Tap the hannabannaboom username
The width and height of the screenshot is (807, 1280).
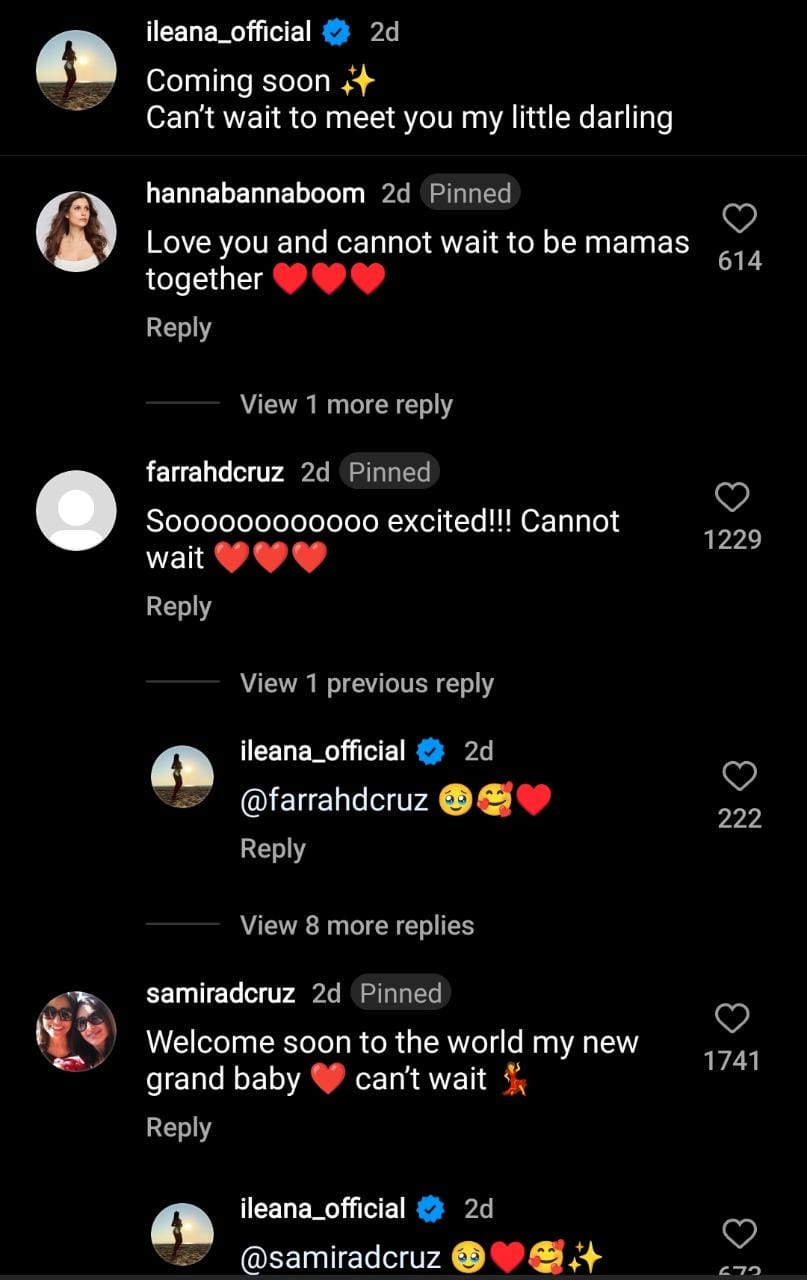(255, 193)
